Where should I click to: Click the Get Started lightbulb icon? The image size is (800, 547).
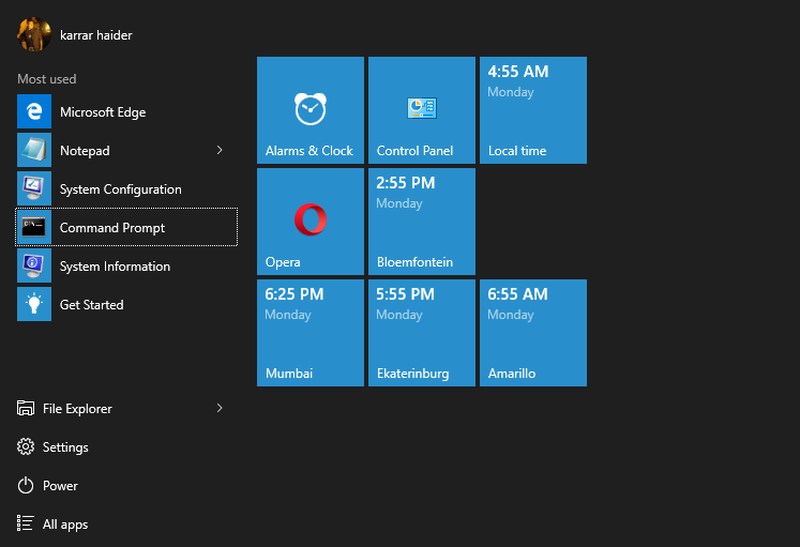click(x=34, y=304)
